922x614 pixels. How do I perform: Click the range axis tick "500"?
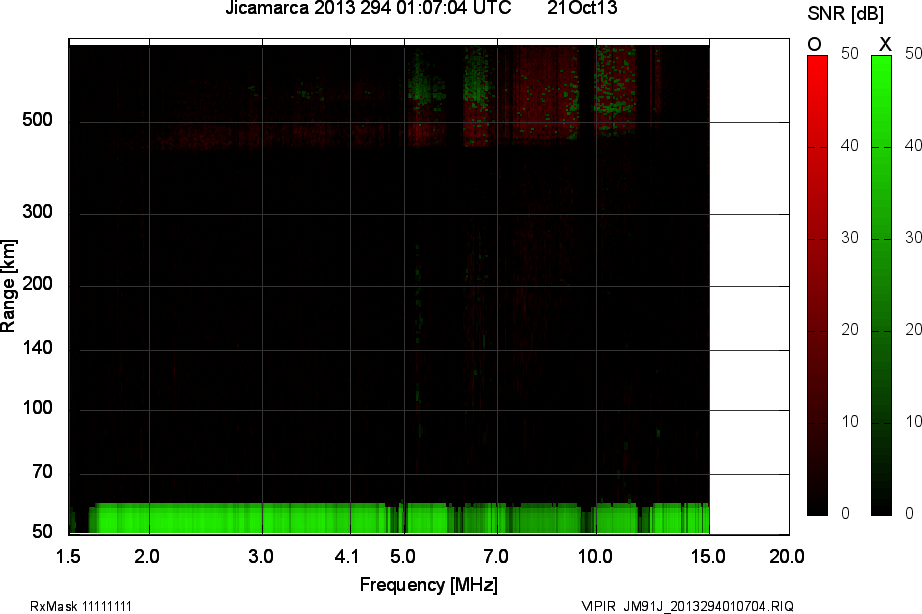[37, 120]
